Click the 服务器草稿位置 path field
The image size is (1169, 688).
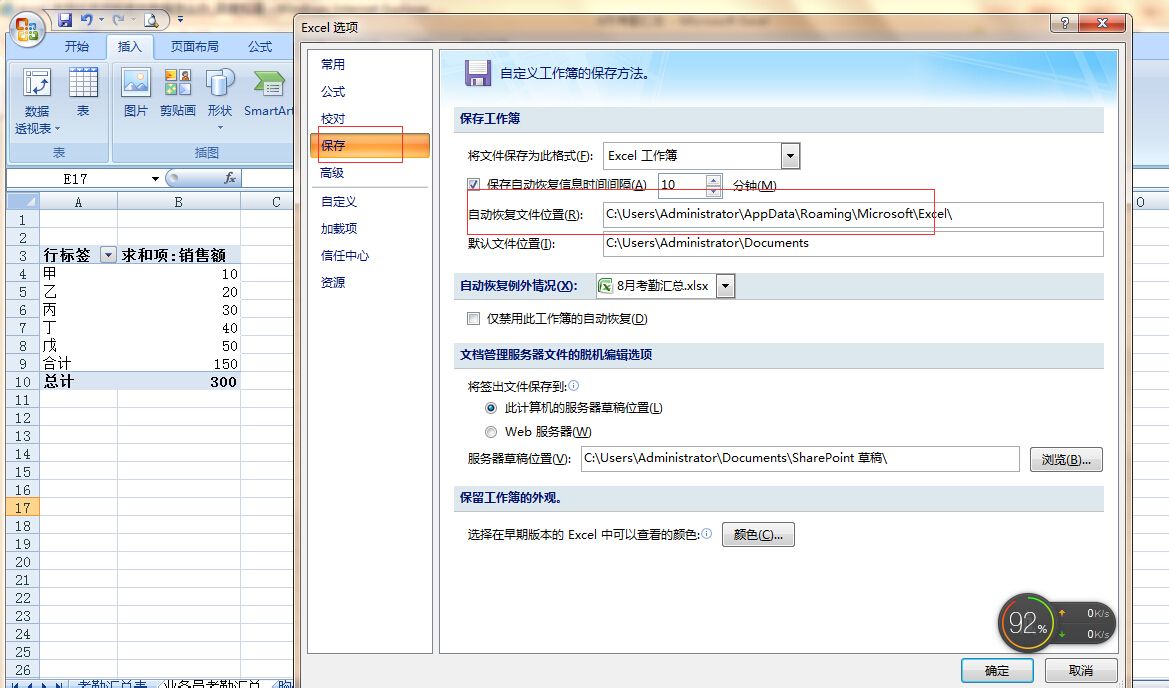800,458
